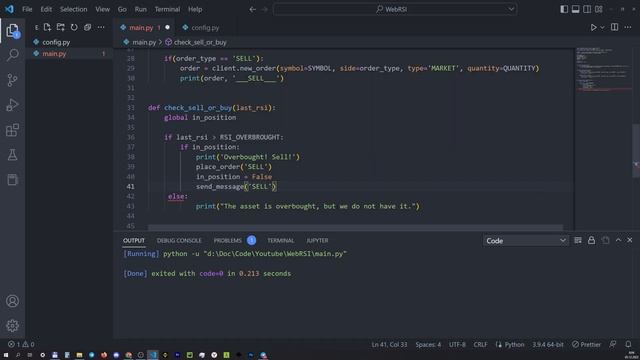Refresh the Explorer file list
The width and height of the screenshot is (640, 360).
tap(74, 27)
